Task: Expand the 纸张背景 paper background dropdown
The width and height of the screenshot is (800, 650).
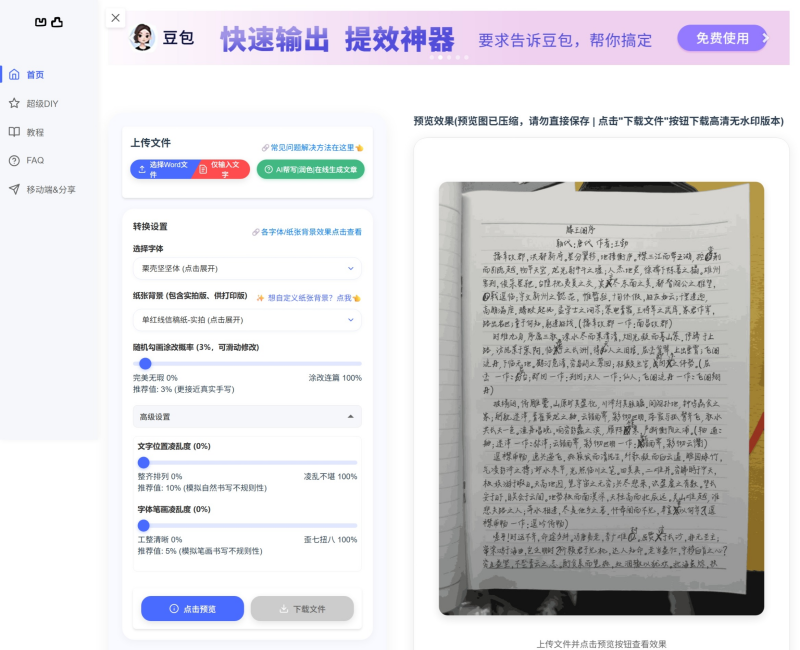Action: pos(247,320)
